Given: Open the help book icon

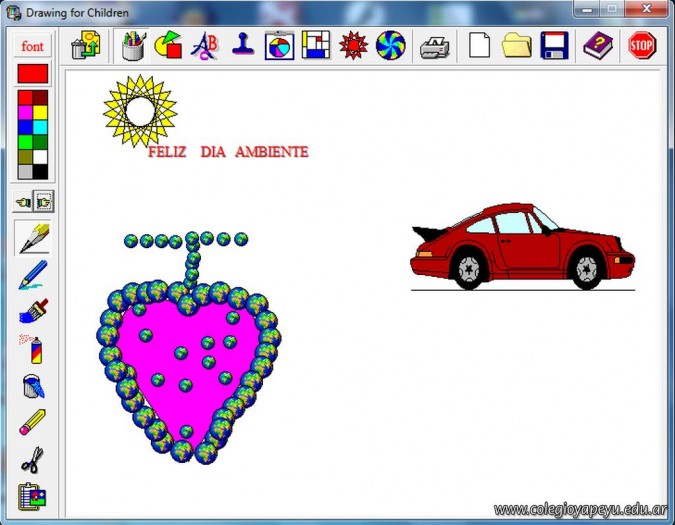Looking at the screenshot, I should point(598,45).
